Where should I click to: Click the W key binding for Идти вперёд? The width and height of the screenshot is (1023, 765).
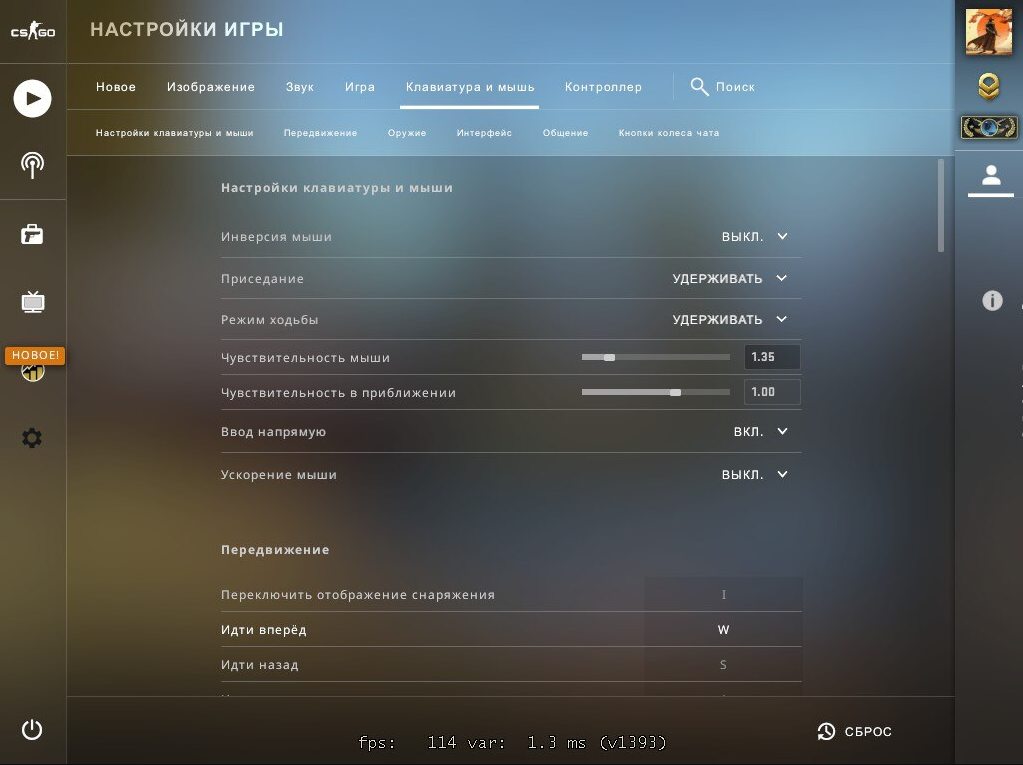[723, 630]
